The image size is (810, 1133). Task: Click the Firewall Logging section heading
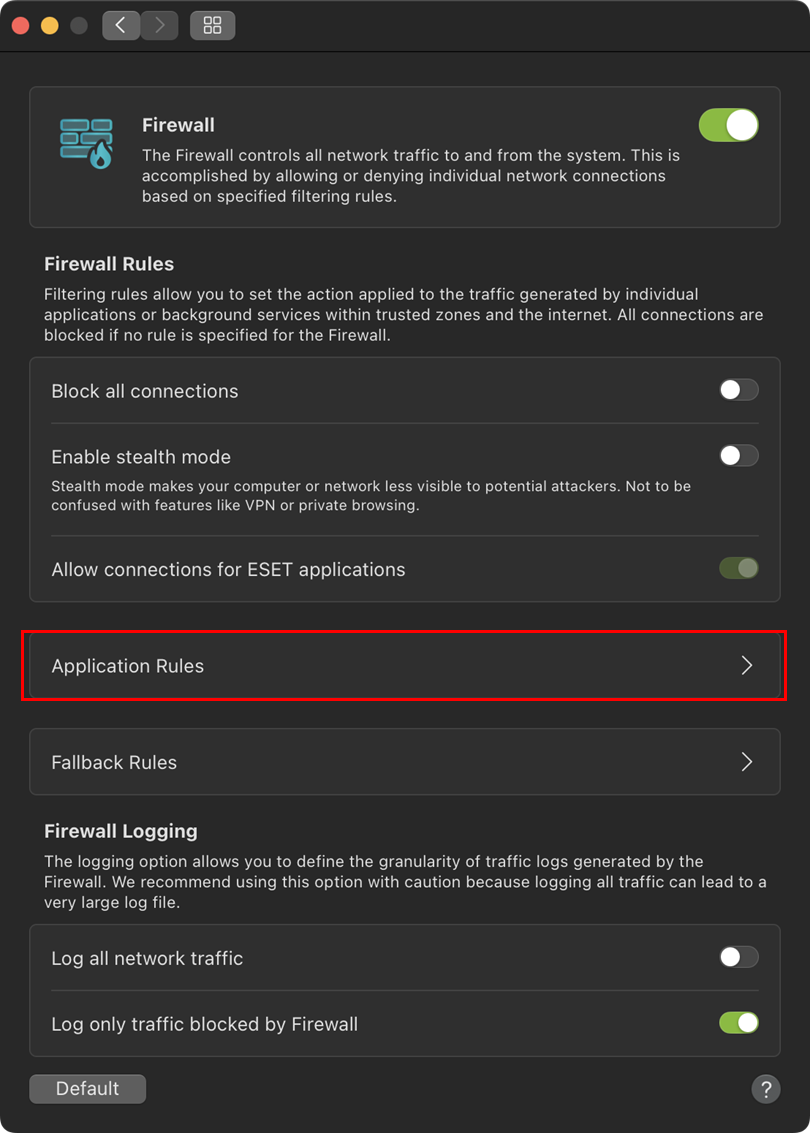121,831
